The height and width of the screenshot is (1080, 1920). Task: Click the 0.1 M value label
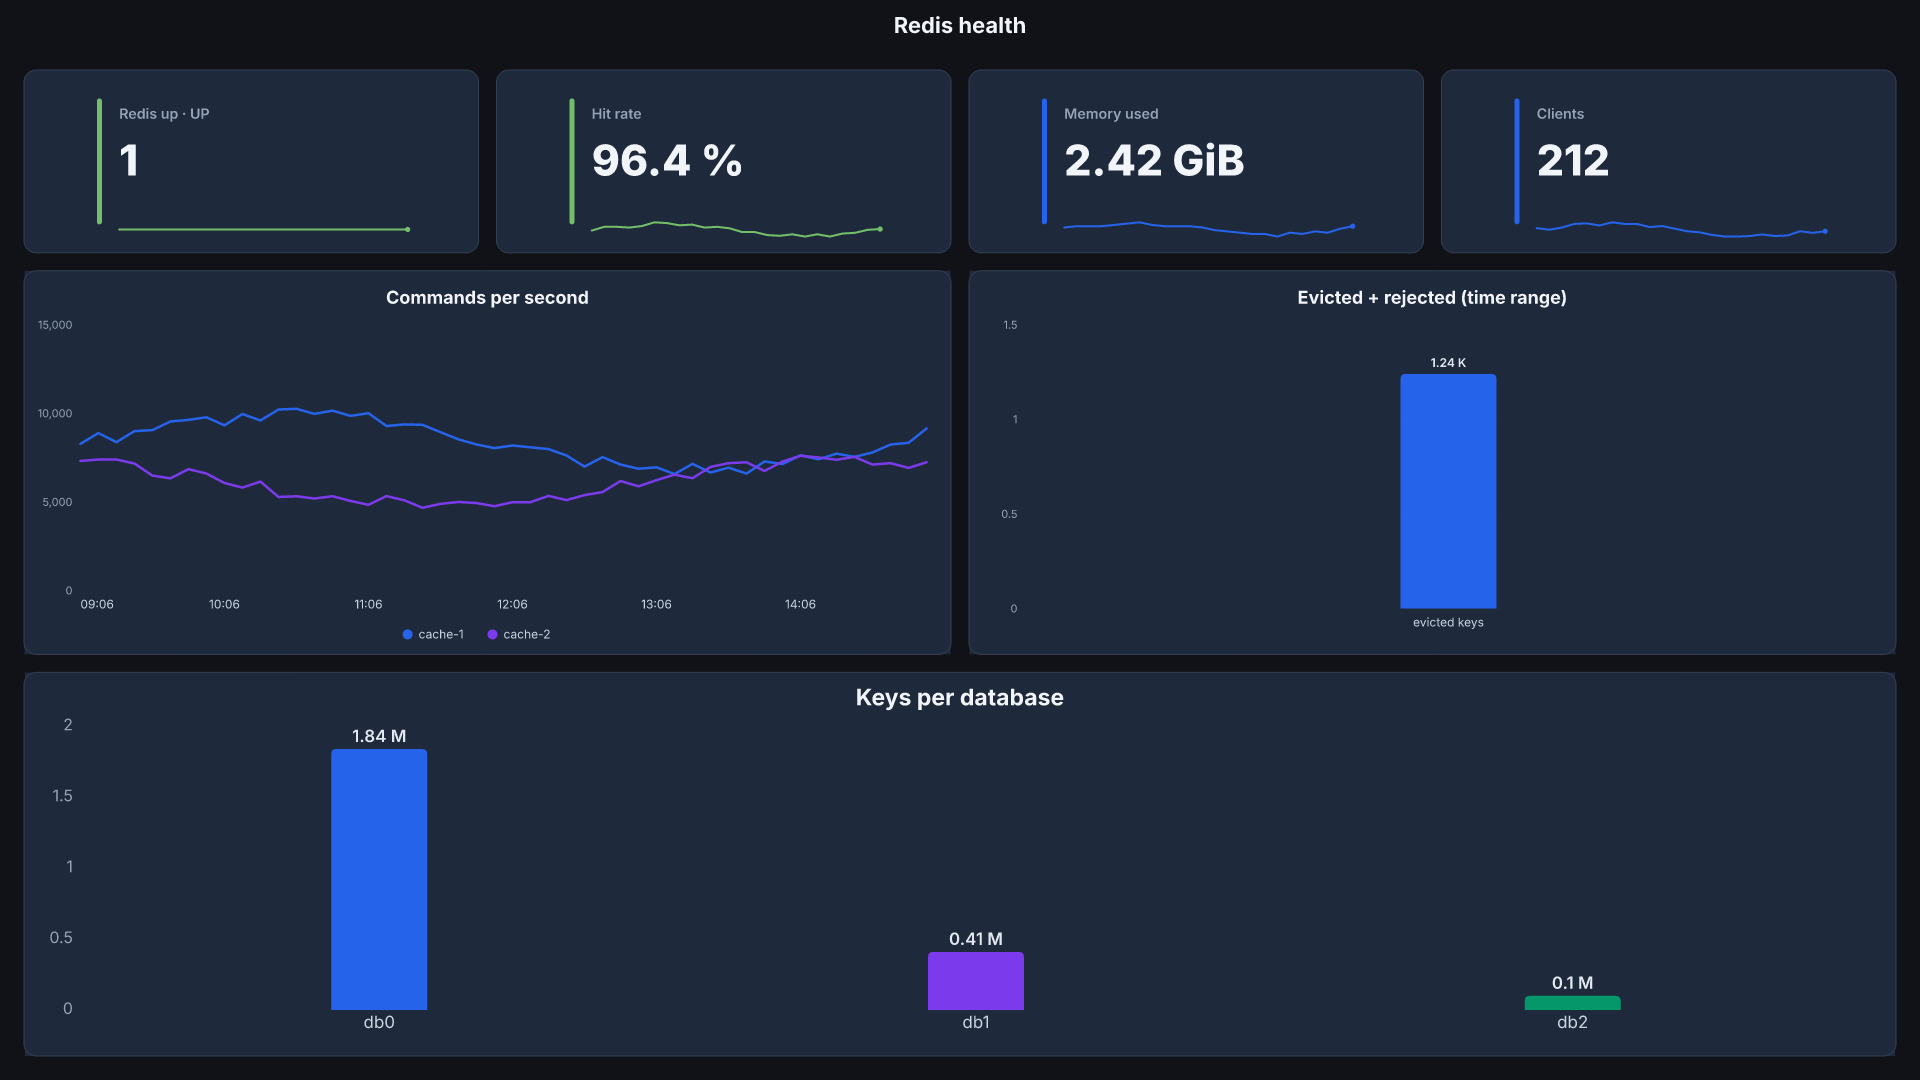1572,984
